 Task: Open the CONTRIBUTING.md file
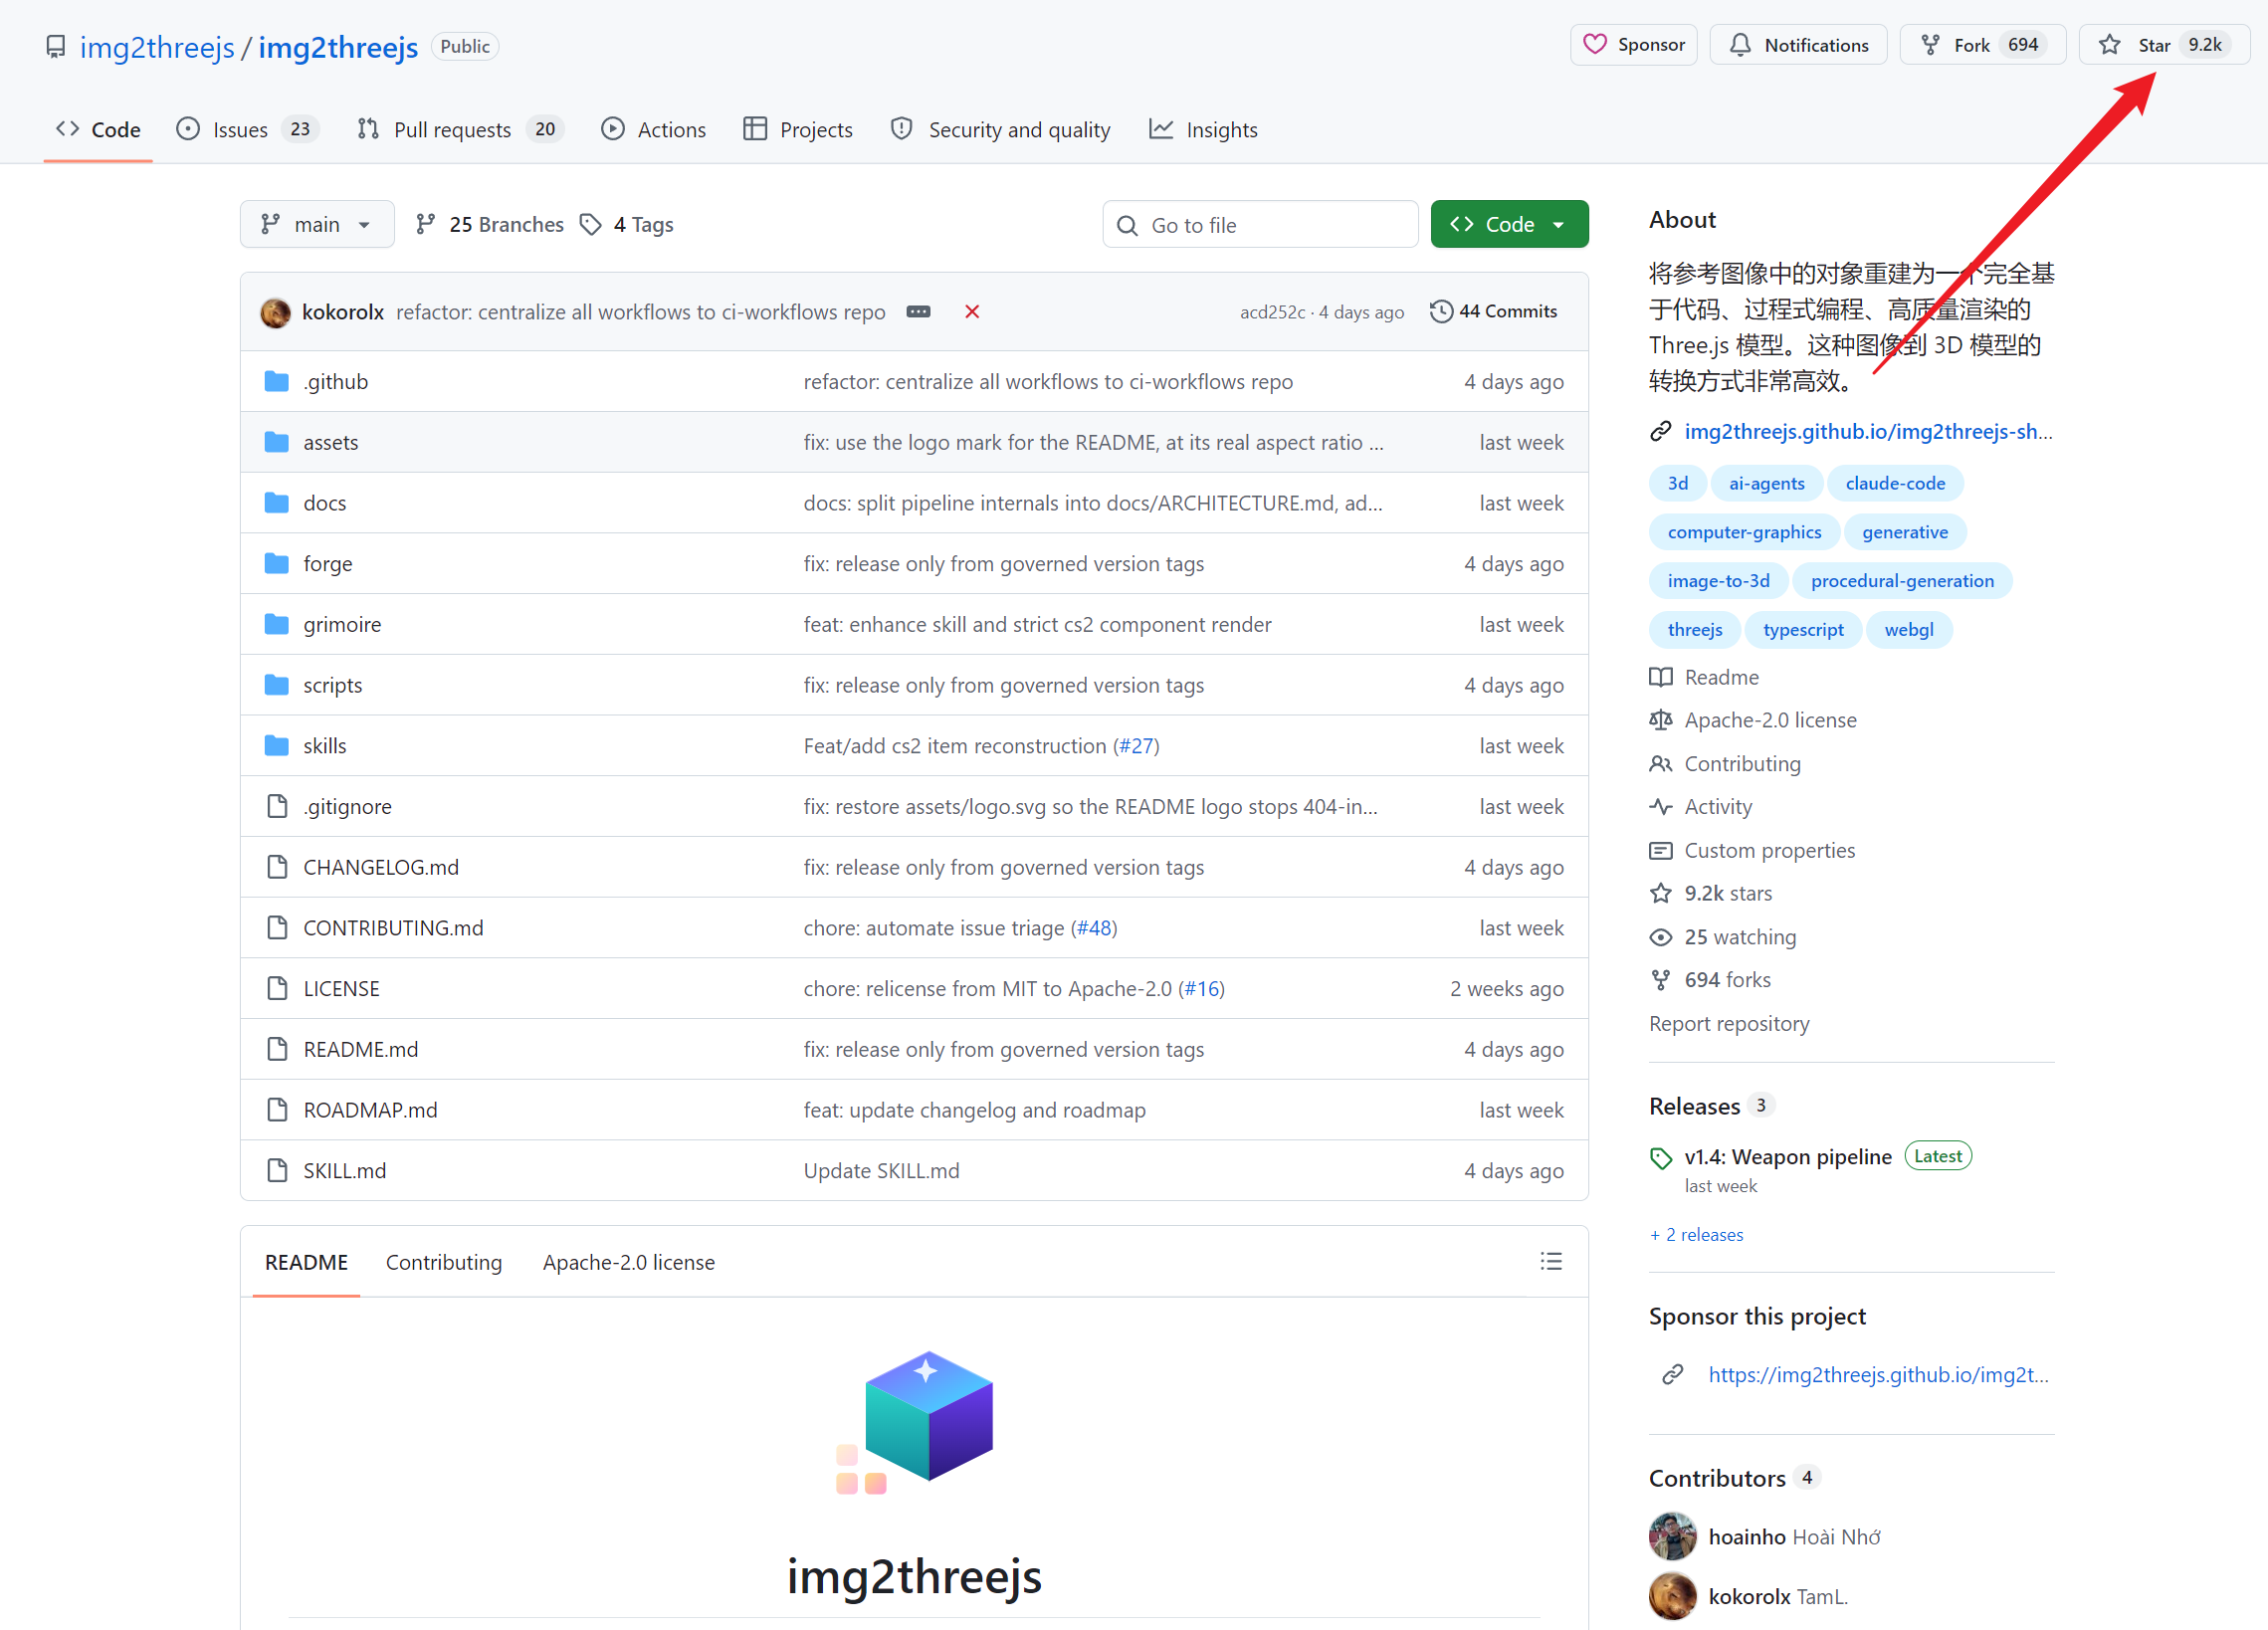click(x=393, y=928)
